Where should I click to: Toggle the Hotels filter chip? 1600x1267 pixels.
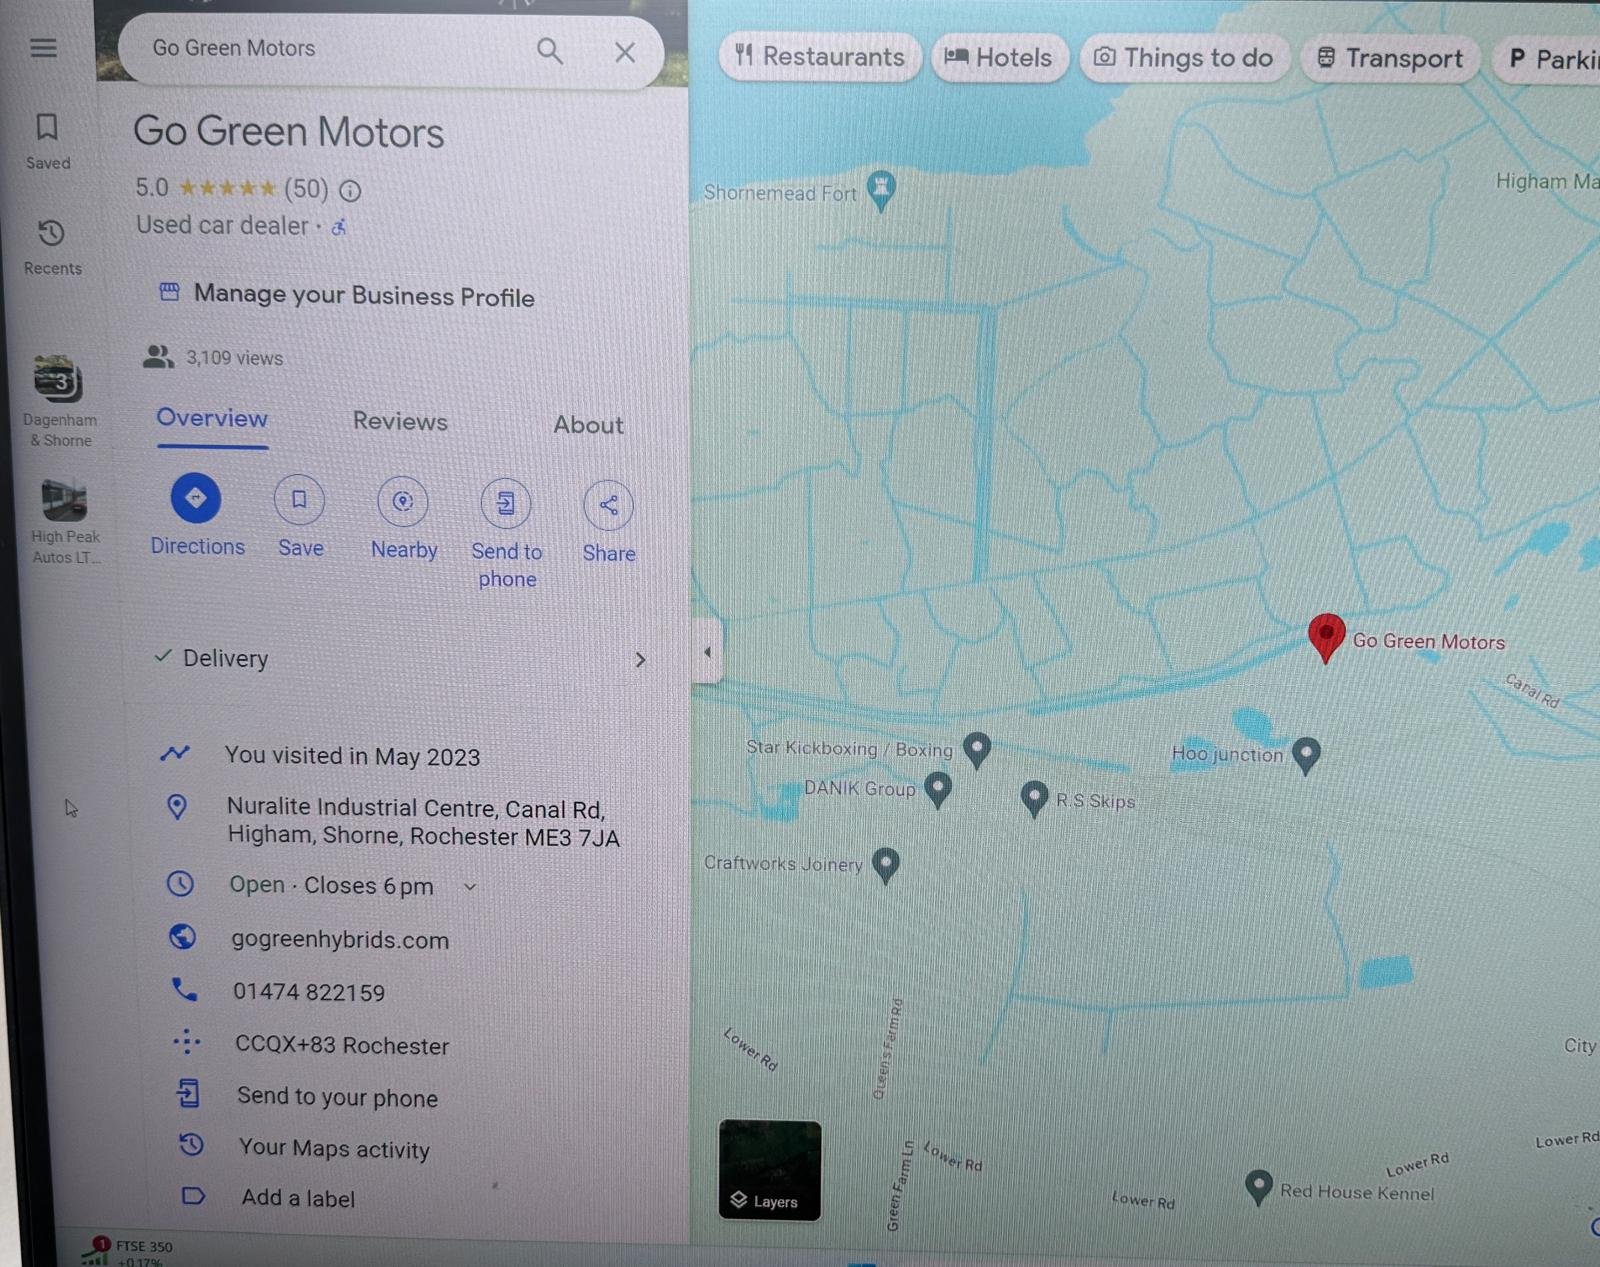pos(999,58)
